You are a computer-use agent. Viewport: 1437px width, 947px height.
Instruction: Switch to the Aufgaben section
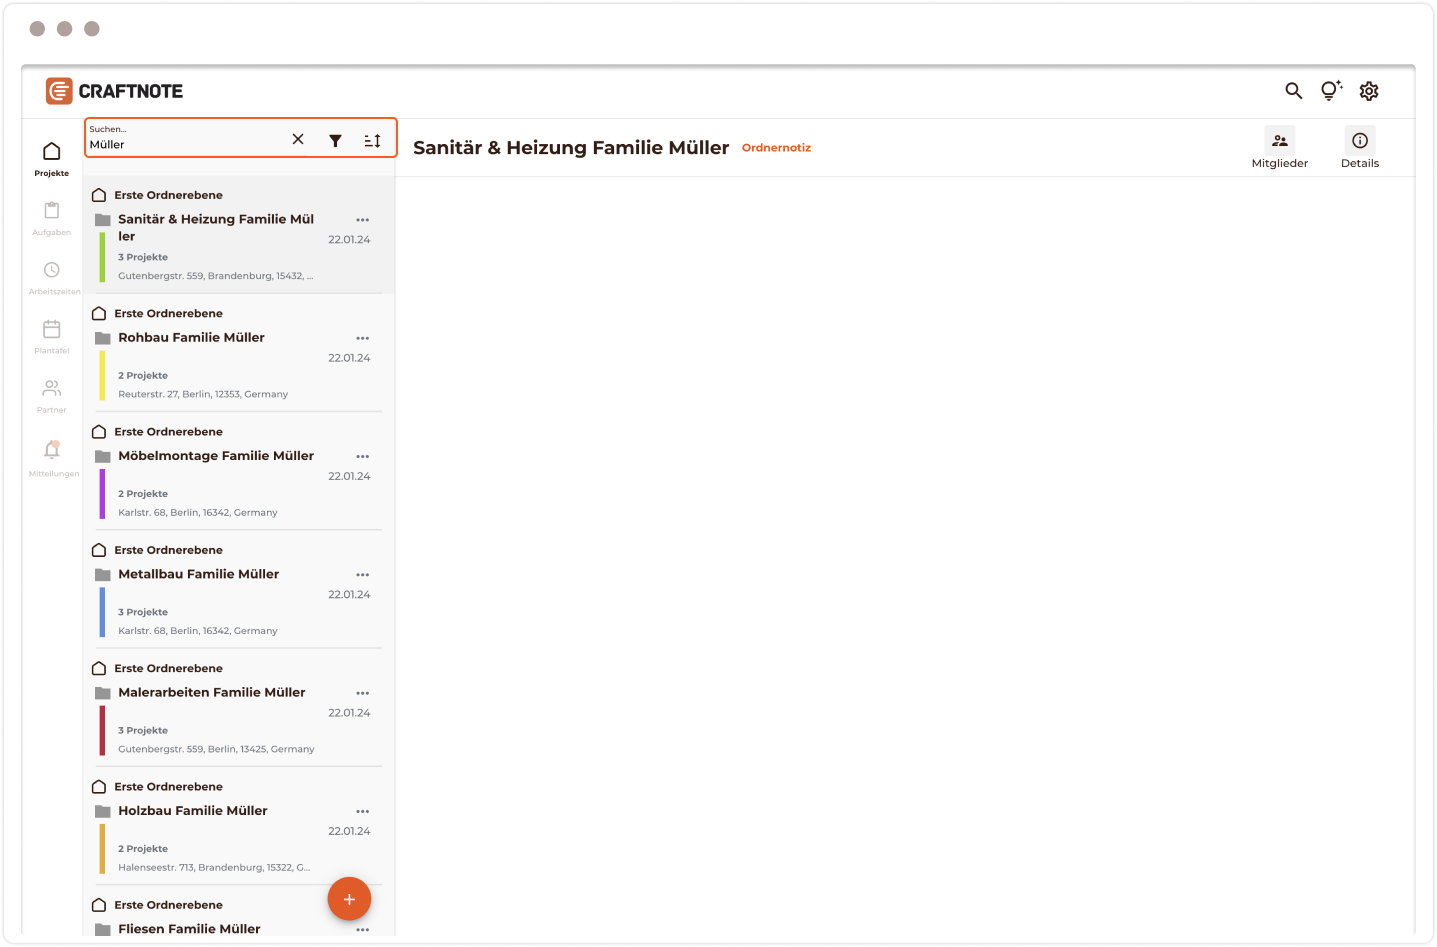click(52, 217)
